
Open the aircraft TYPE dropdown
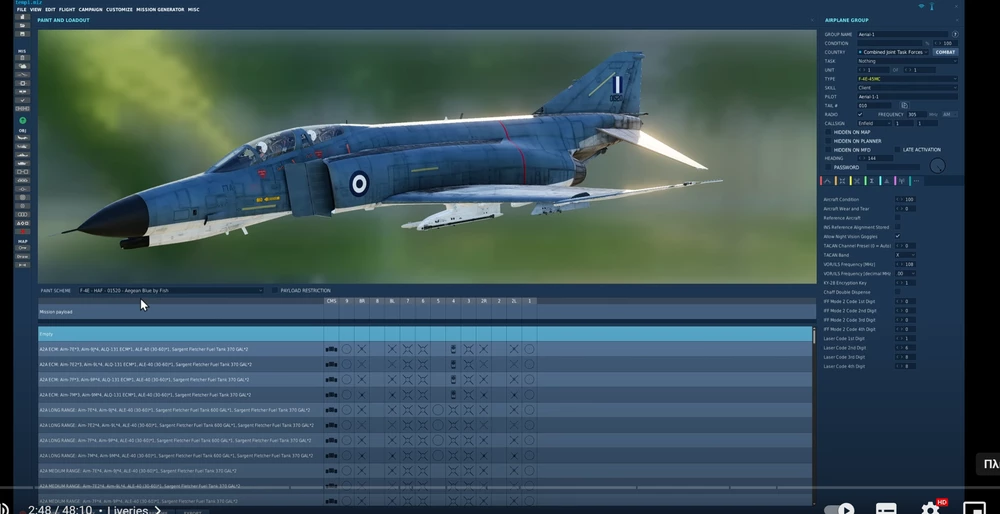click(907, 79)
